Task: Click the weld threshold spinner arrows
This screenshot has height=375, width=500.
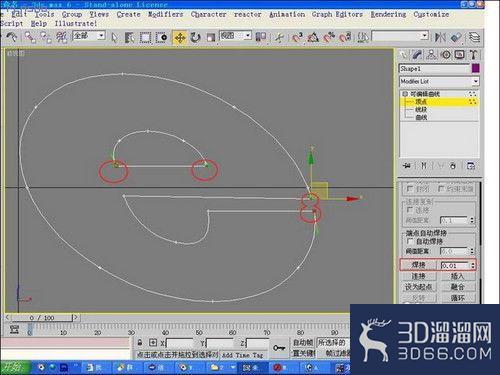Action: [x=473, y=265]
